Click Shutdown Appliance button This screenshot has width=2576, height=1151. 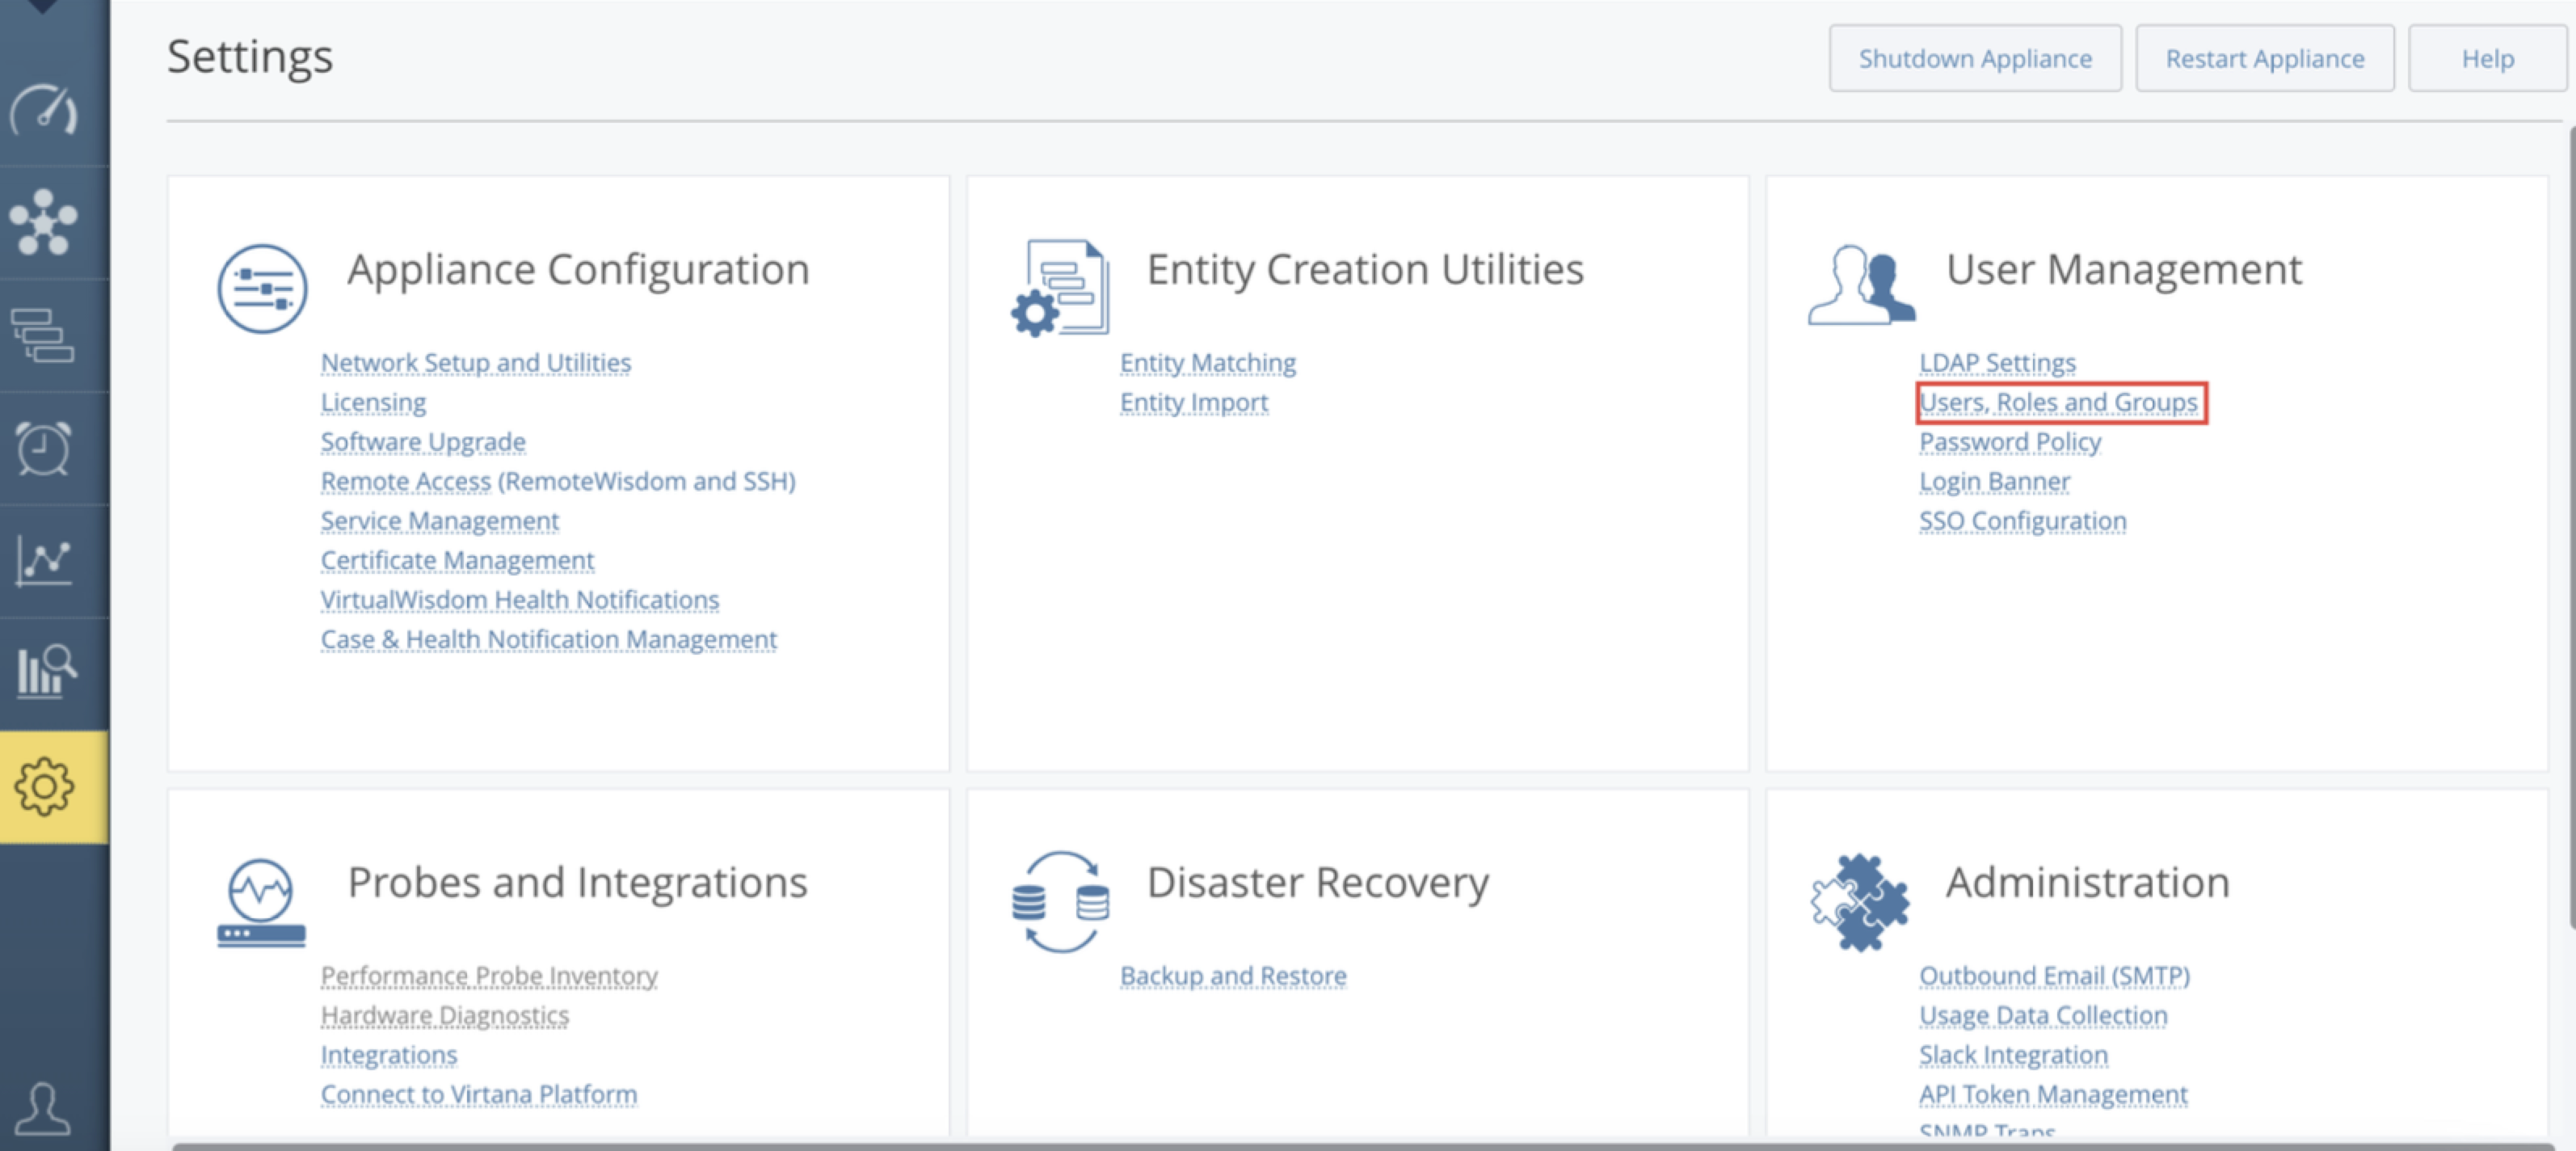tap(1975, 57)
